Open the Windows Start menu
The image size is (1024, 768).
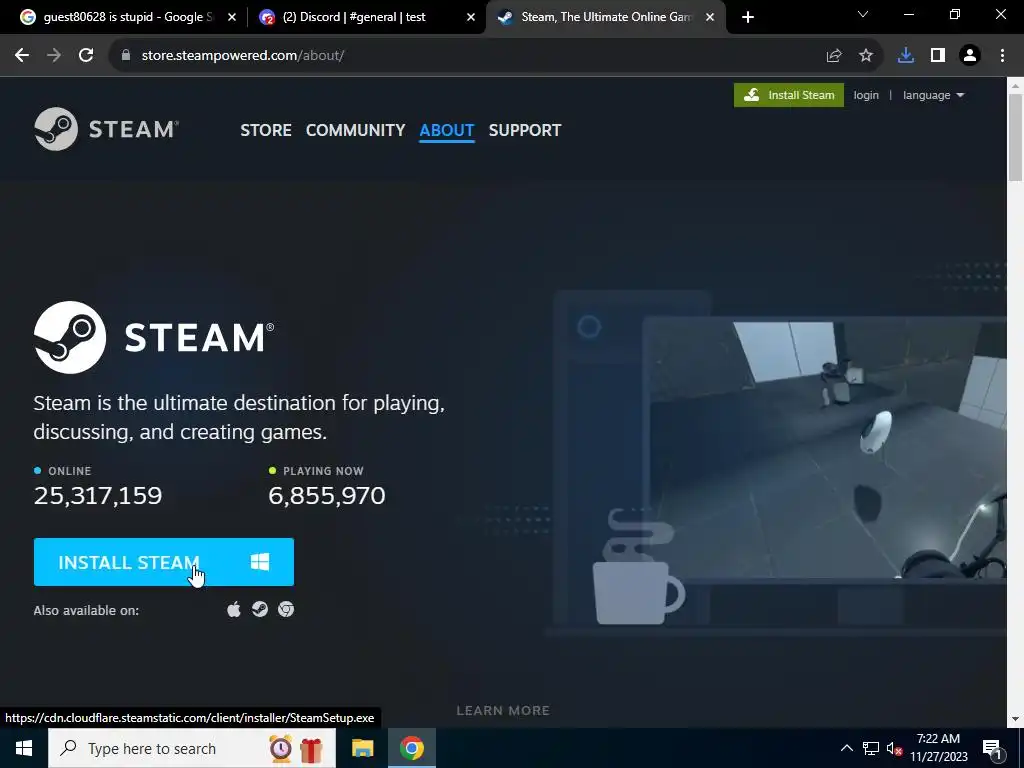coord(24,748)
